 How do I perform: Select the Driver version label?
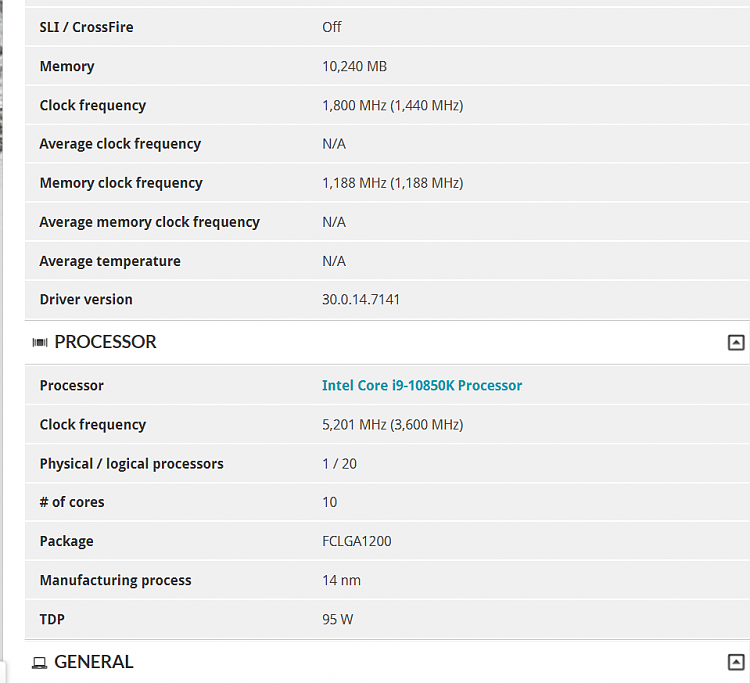[86, 299]
